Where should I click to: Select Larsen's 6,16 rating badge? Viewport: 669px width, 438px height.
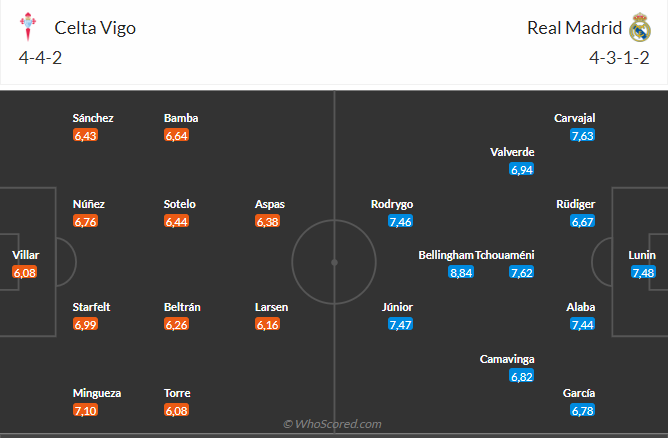pyautogui.click(x=268, y=324)
